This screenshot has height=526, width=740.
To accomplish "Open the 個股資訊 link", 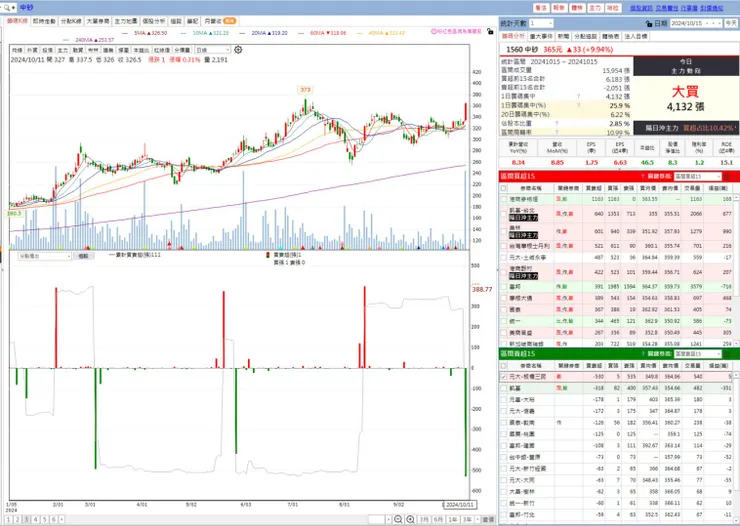I will pyautogui.click(x=641, y=8).
